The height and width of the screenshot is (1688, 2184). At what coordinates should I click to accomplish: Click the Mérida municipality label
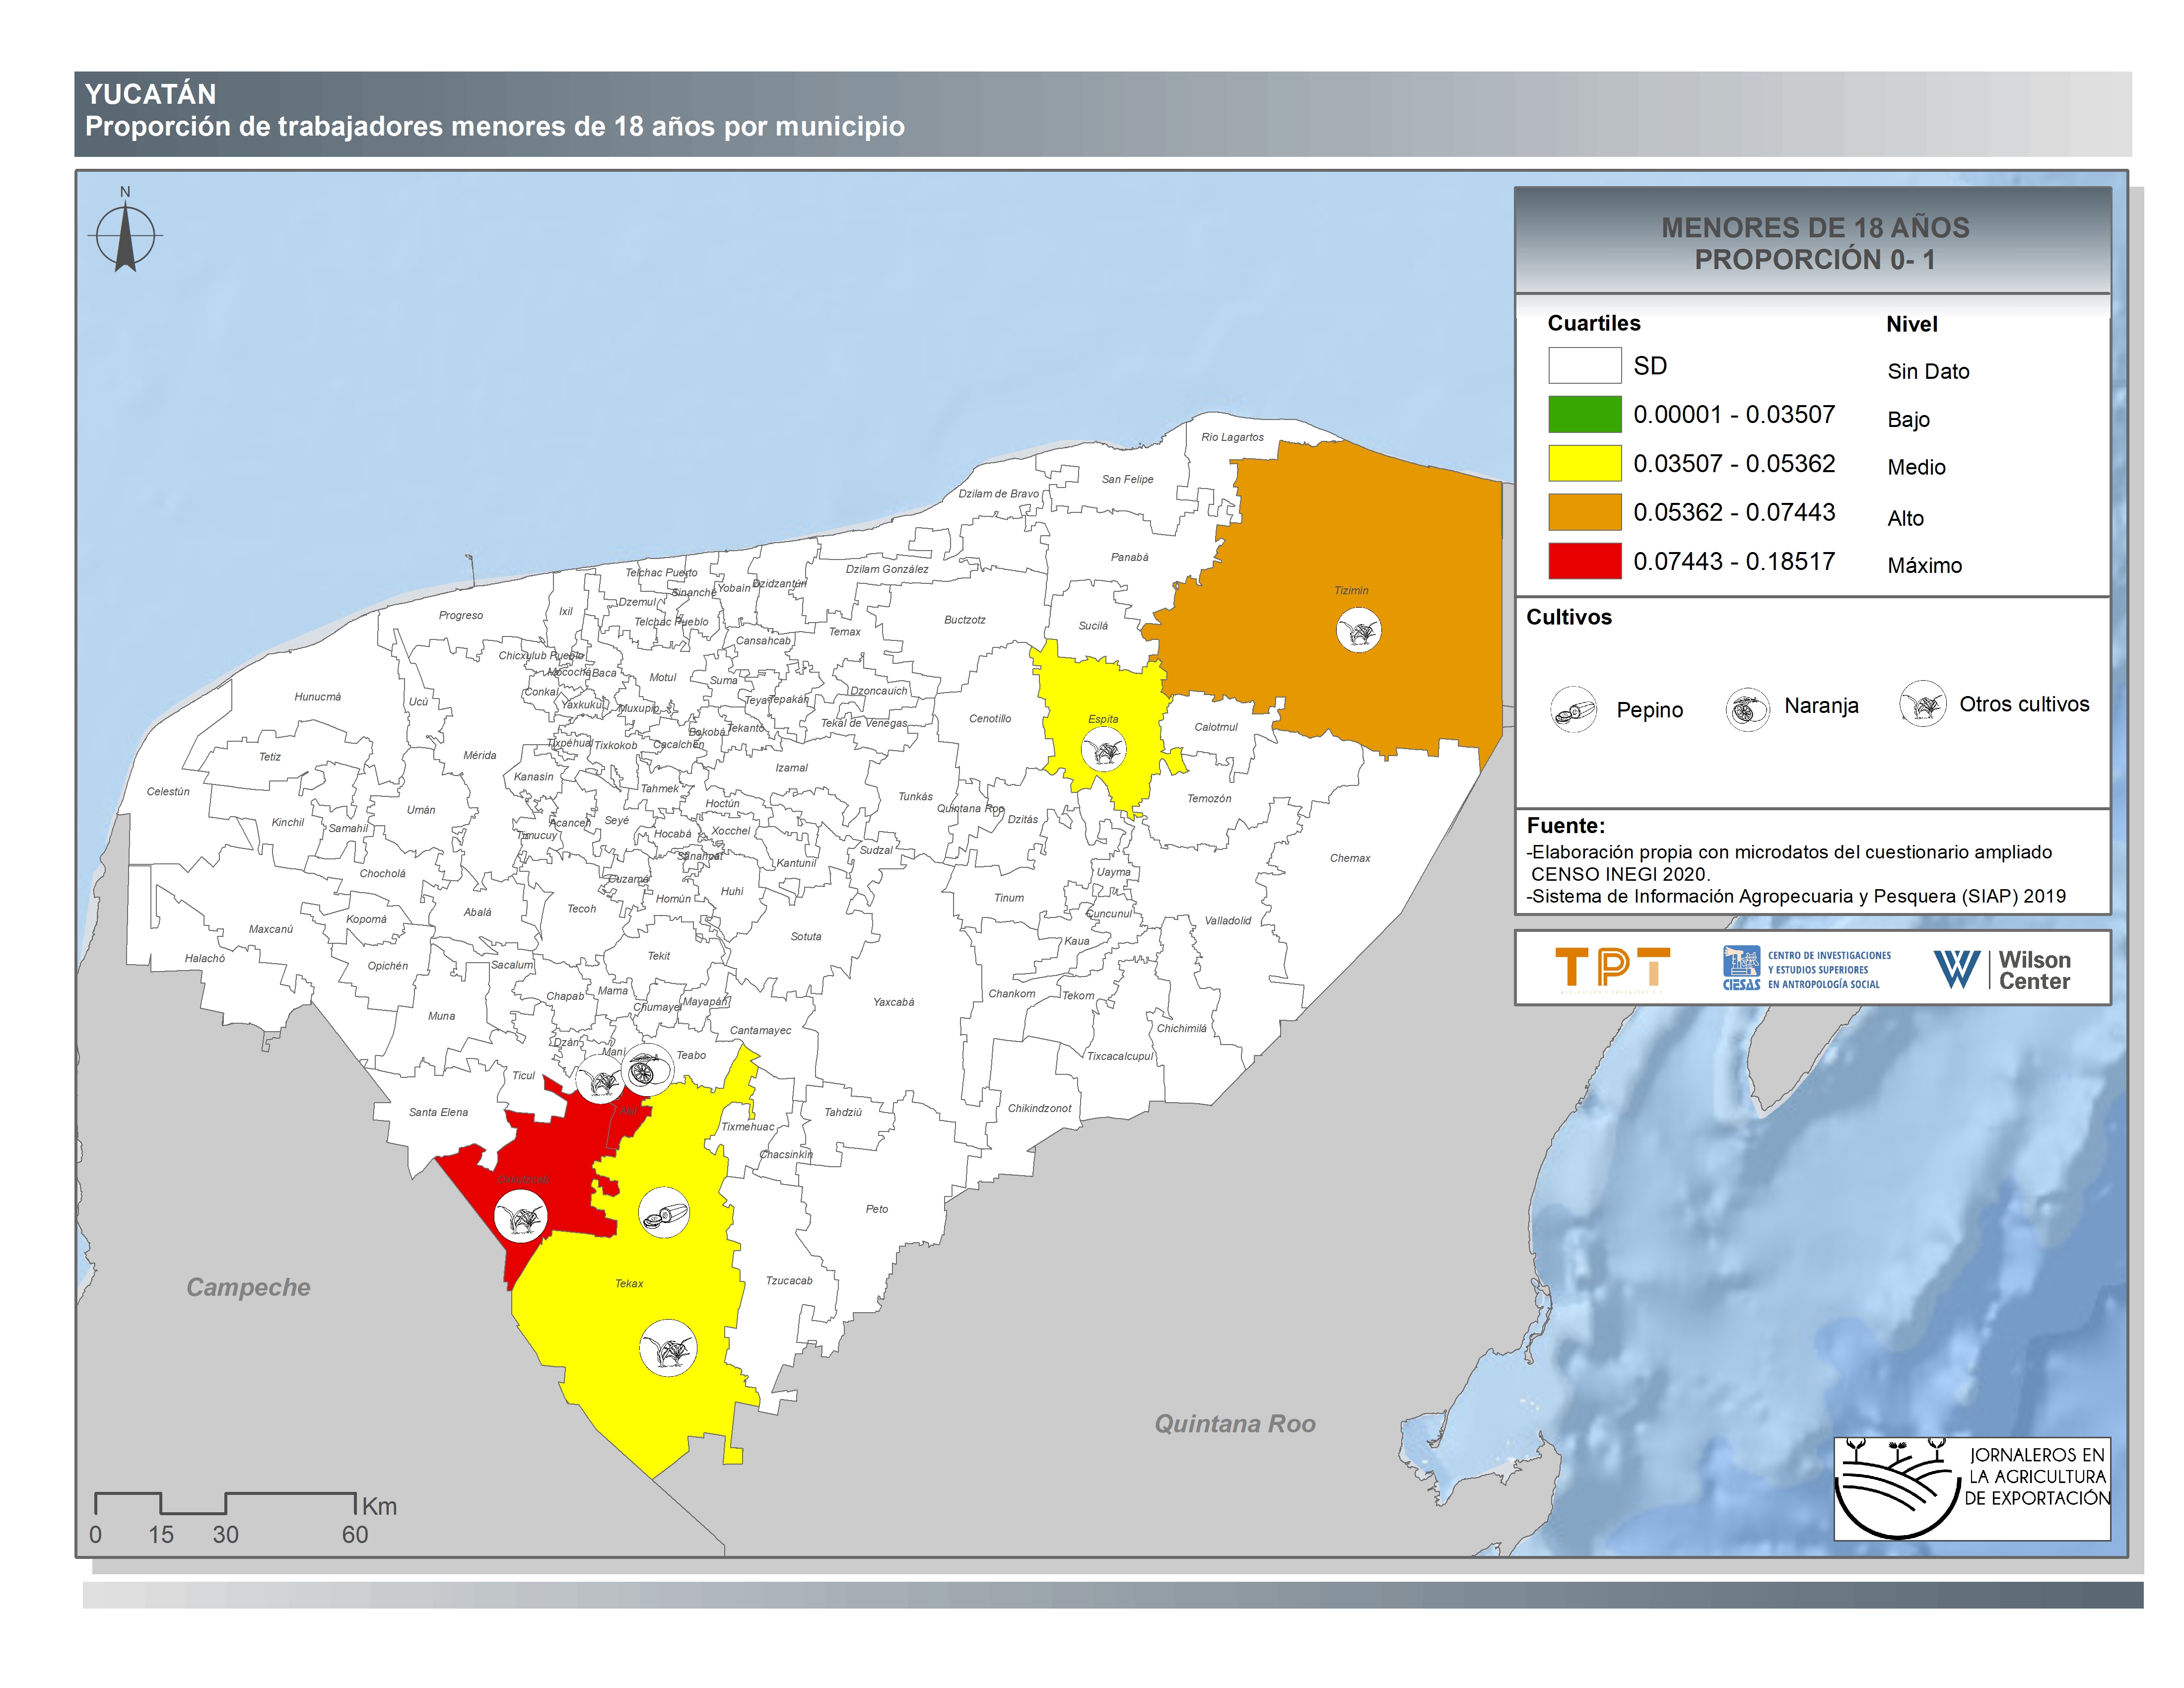click(480, 755)
